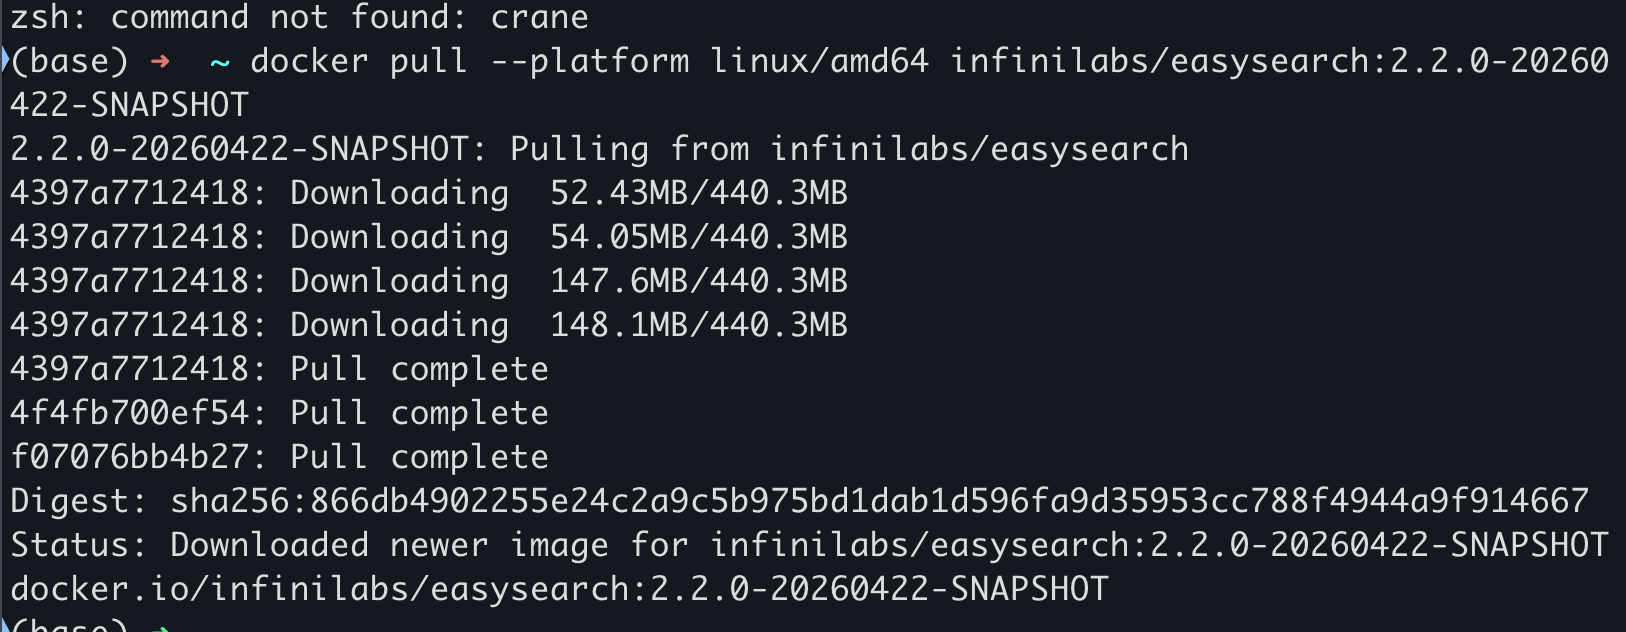Click the 54.05MB/440.3MB download progress value
The width and height of the screenshot is (1626, 632).
coord(698,238)
